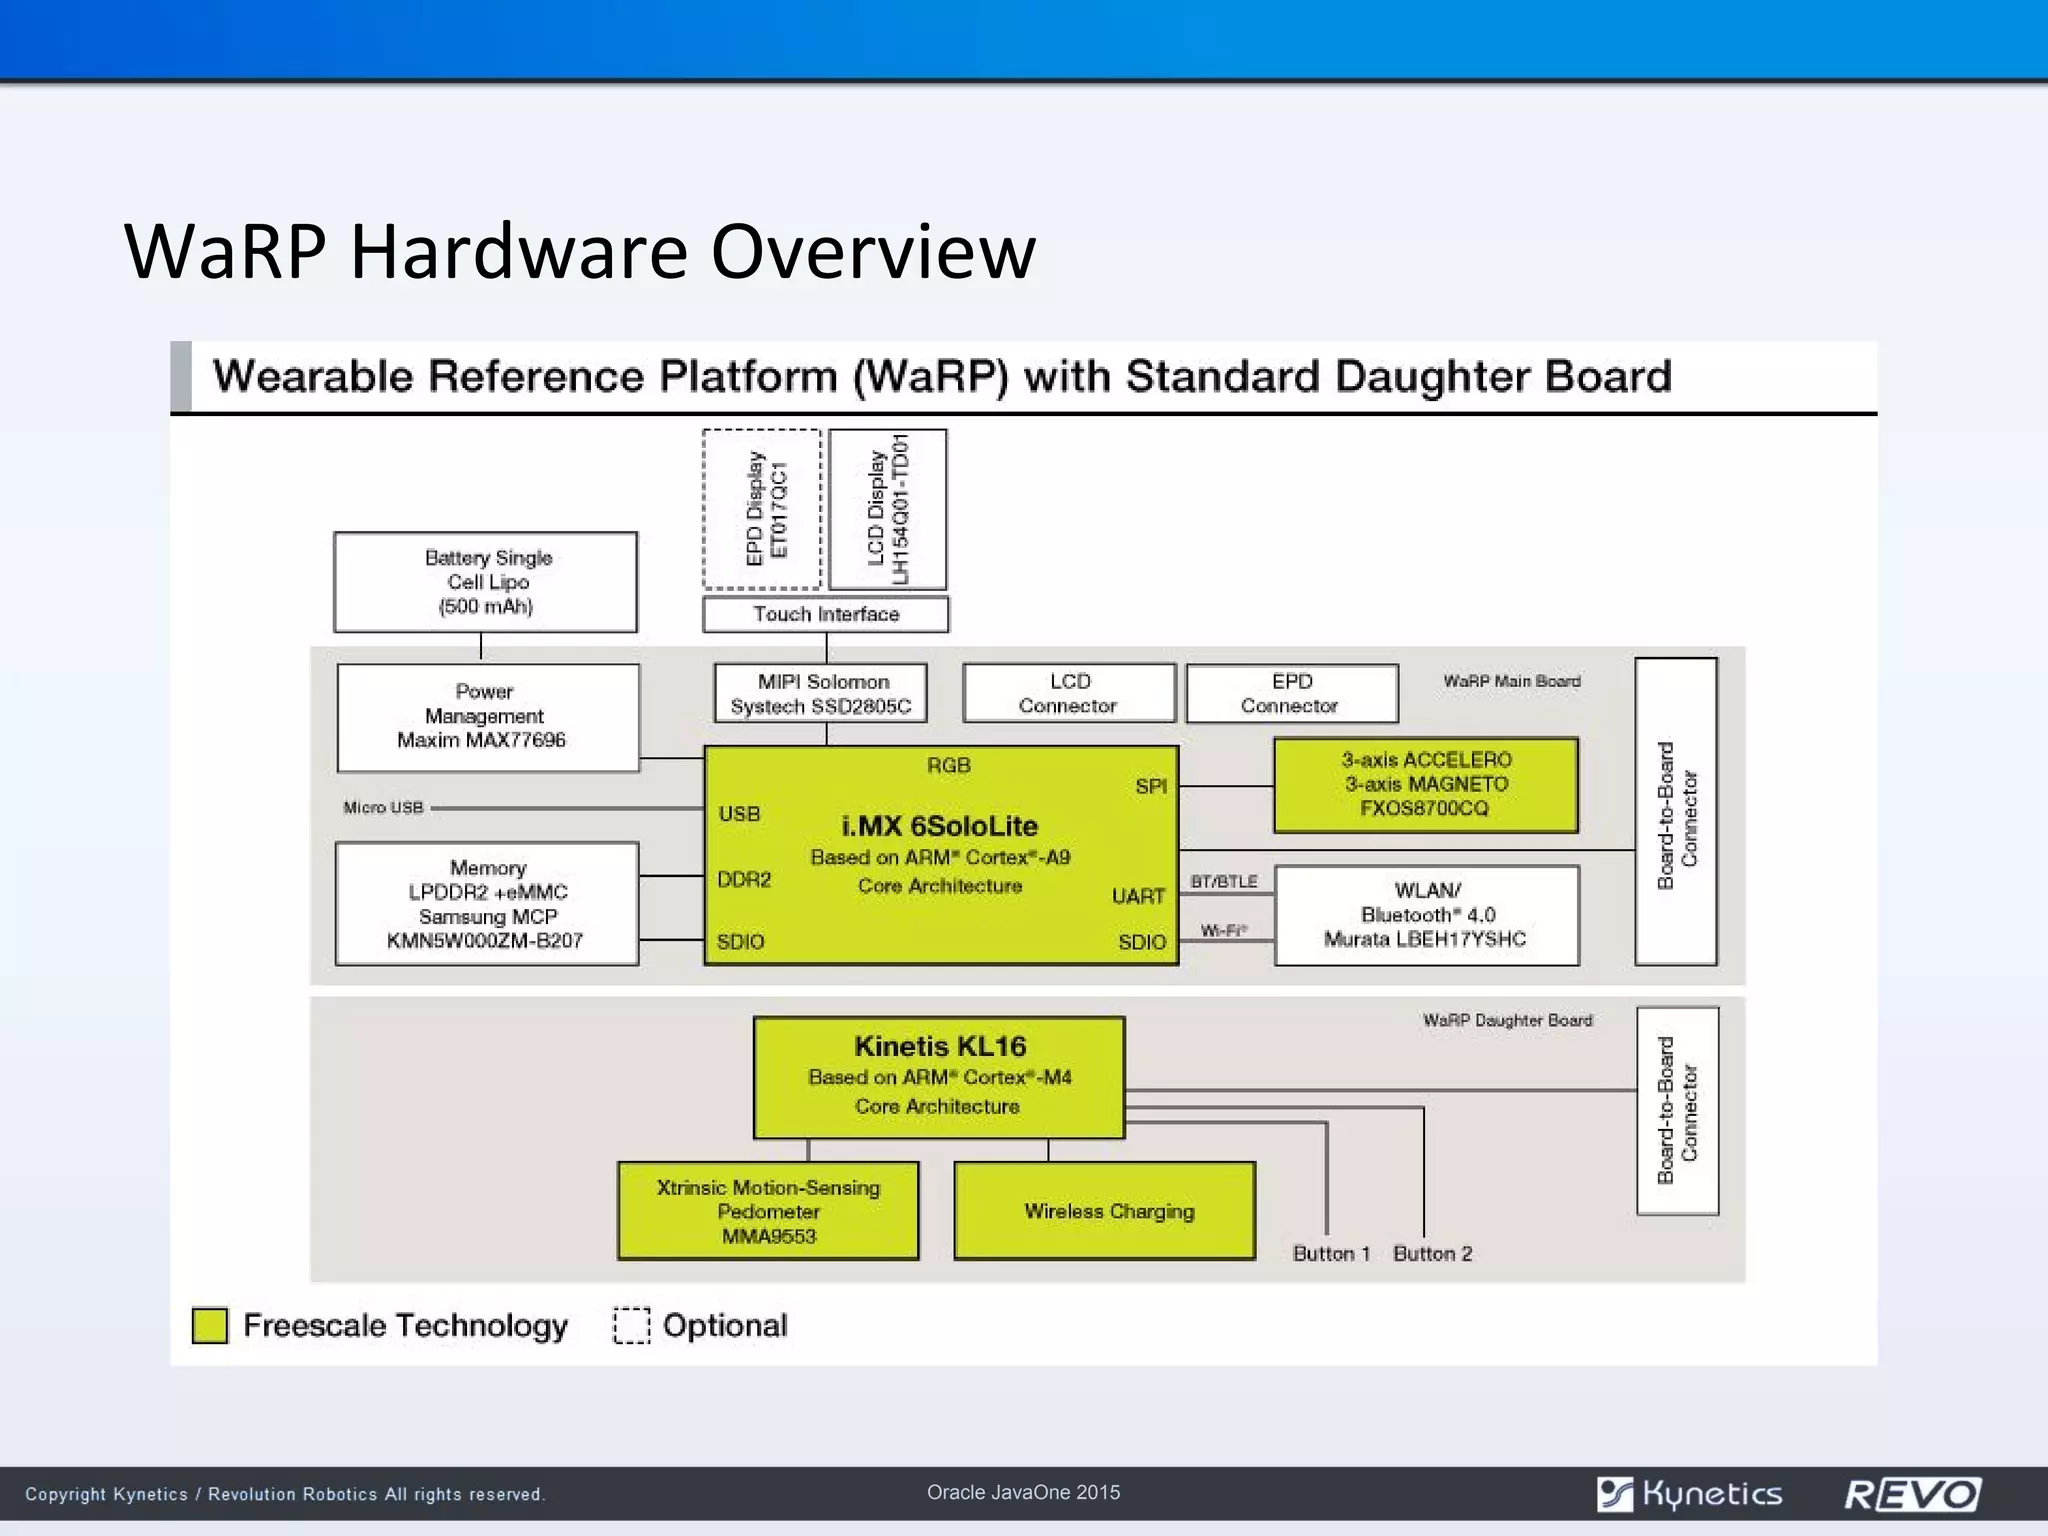
Task: Click the Memory LPDDR2 +eMMC Samsung block
Action: (487, 904)
